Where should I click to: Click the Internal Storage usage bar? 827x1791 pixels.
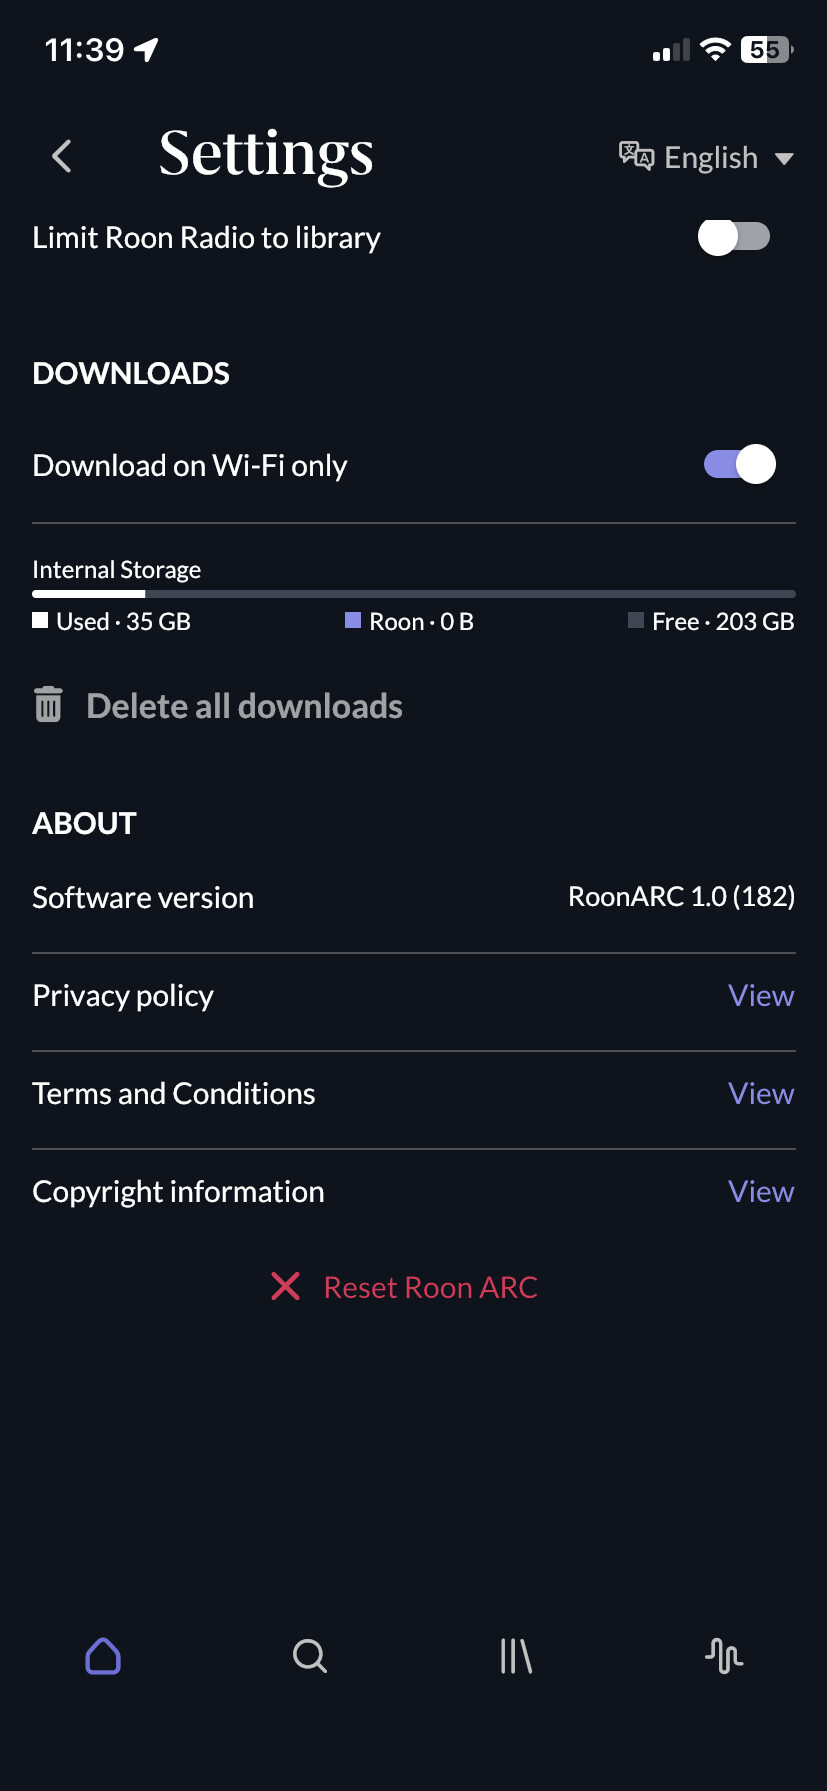(413, 592)
